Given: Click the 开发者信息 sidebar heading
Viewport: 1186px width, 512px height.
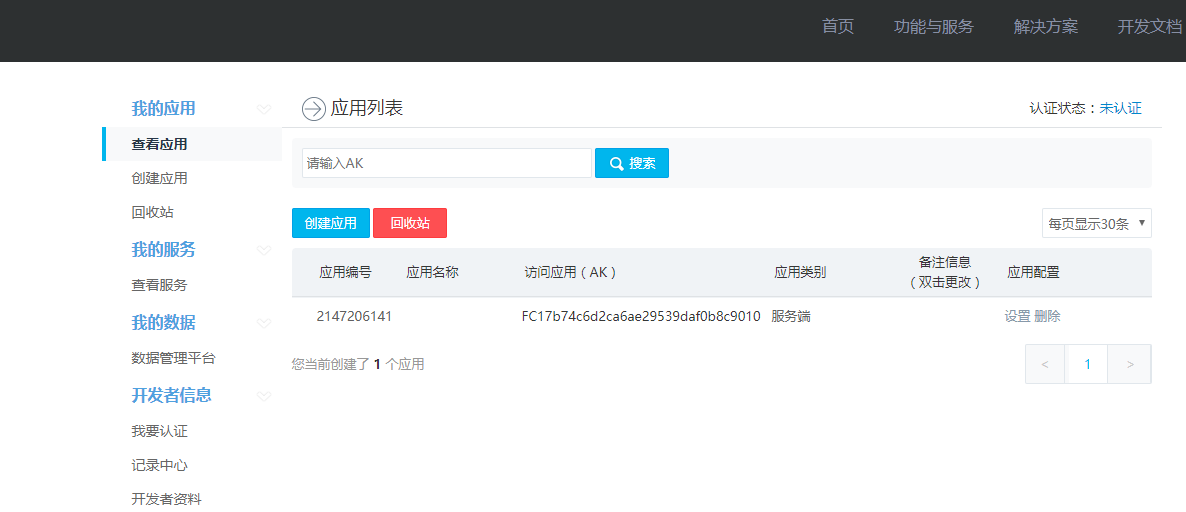Looking at the screenshot, I should pos(172,395).
